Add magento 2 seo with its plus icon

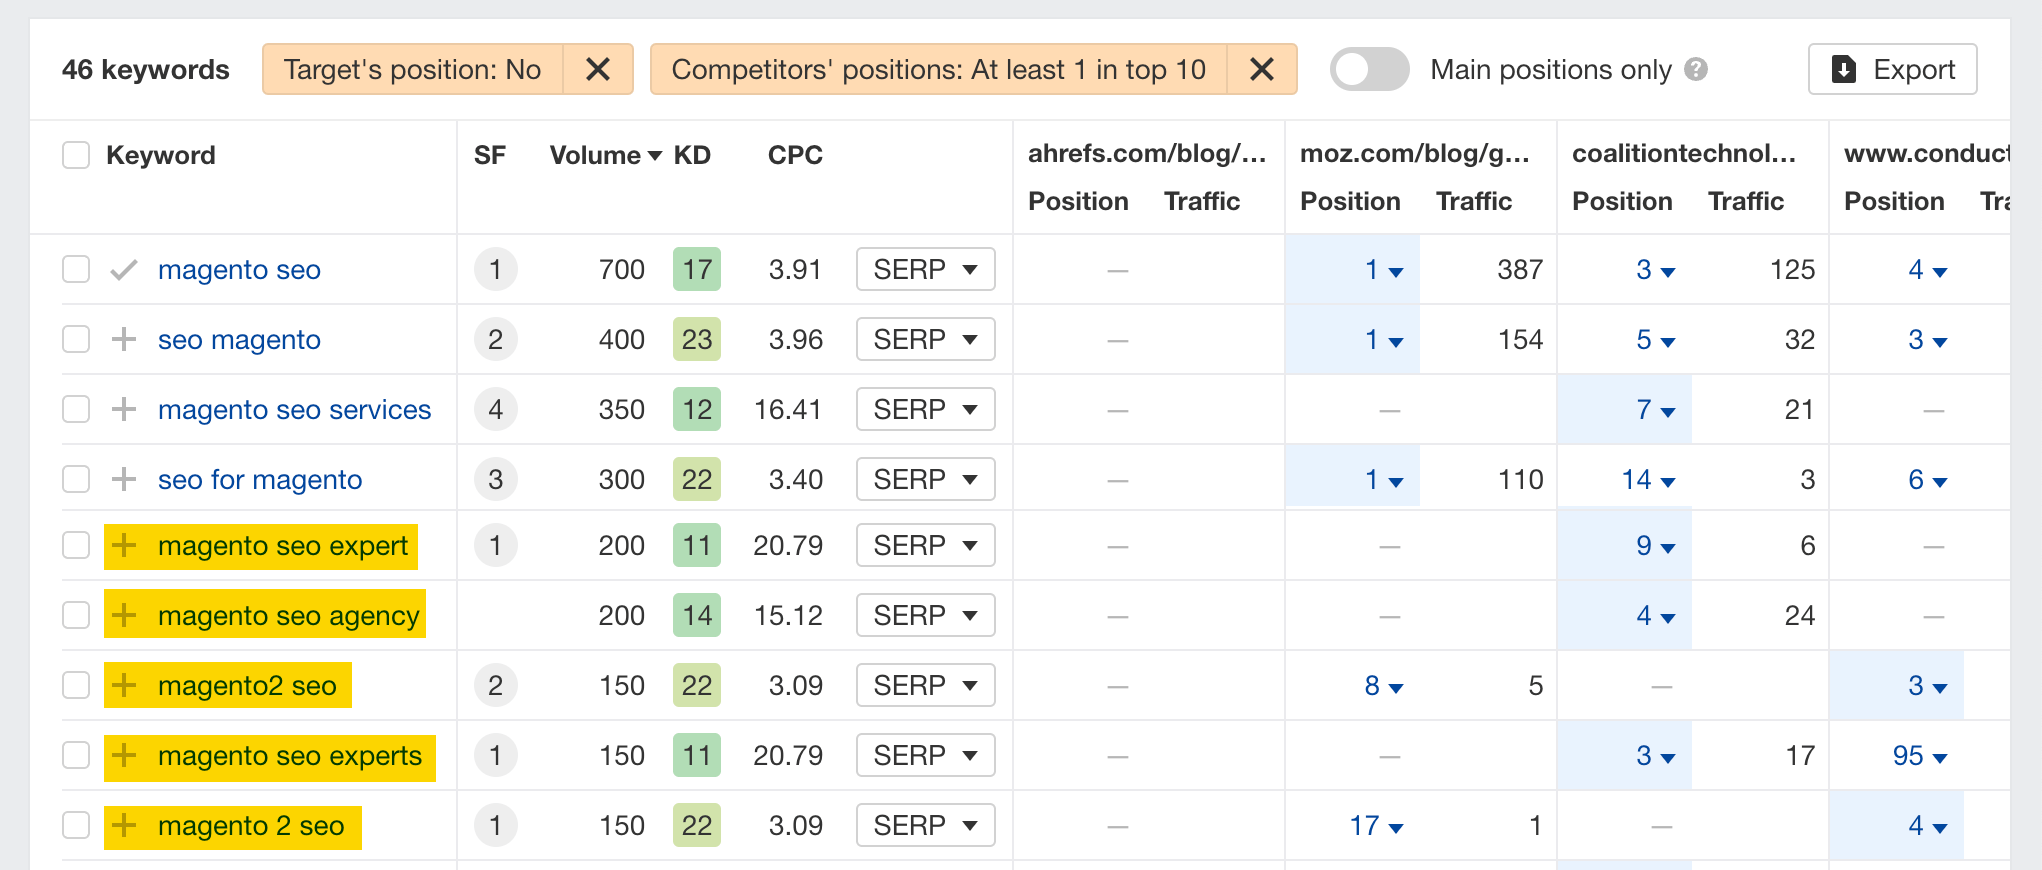[124, 825]
